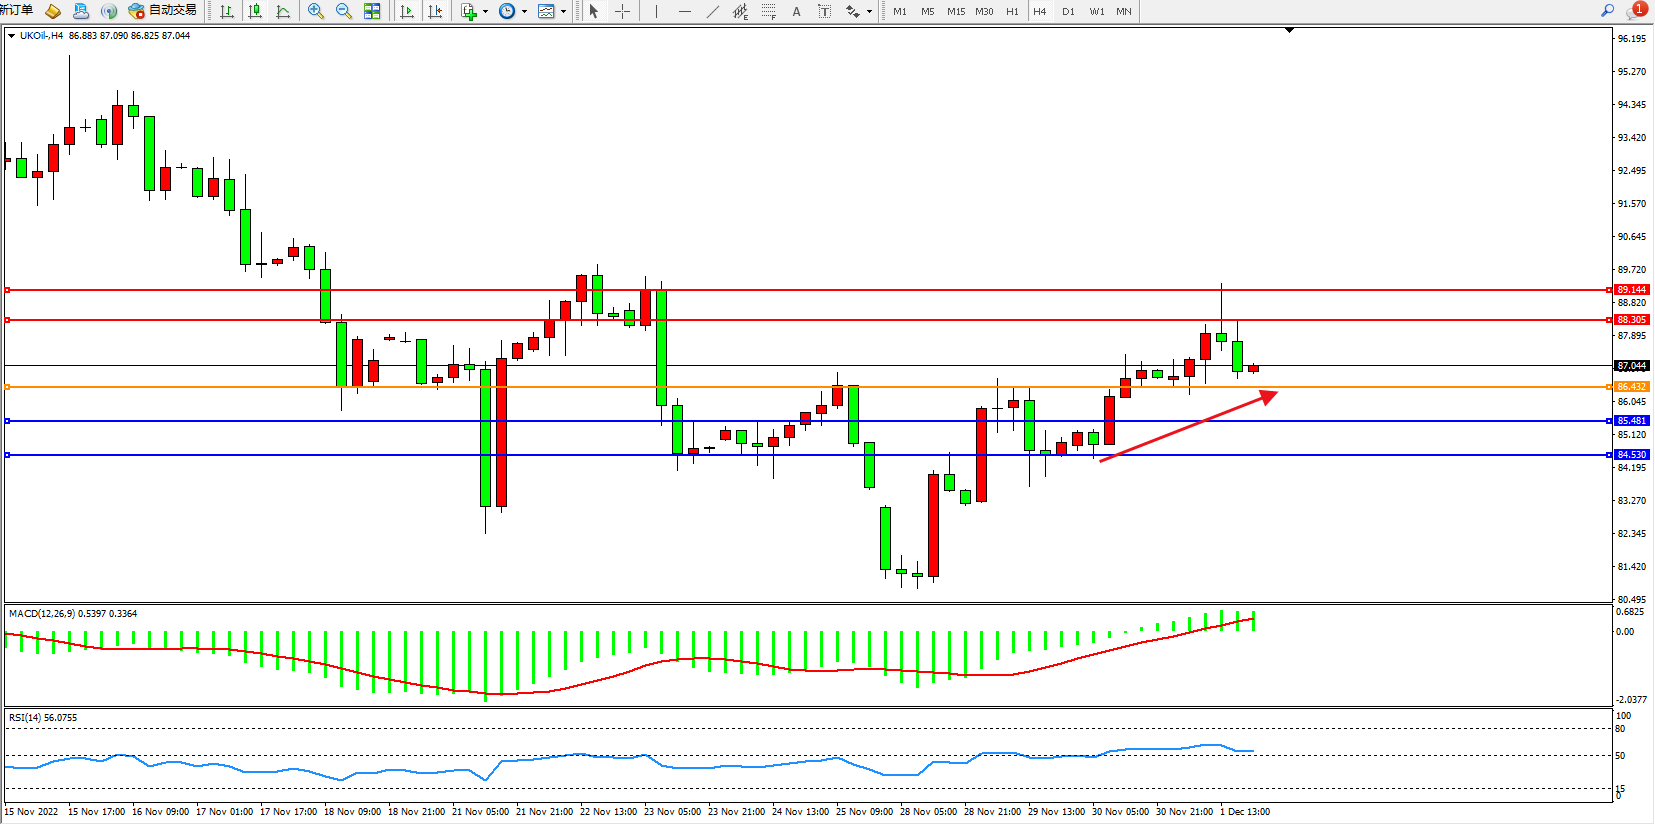Click the red arrow drawn on the chart
Image resolution: width=1655 pixels, height=825 pixels.
[x=1188, y=427]
